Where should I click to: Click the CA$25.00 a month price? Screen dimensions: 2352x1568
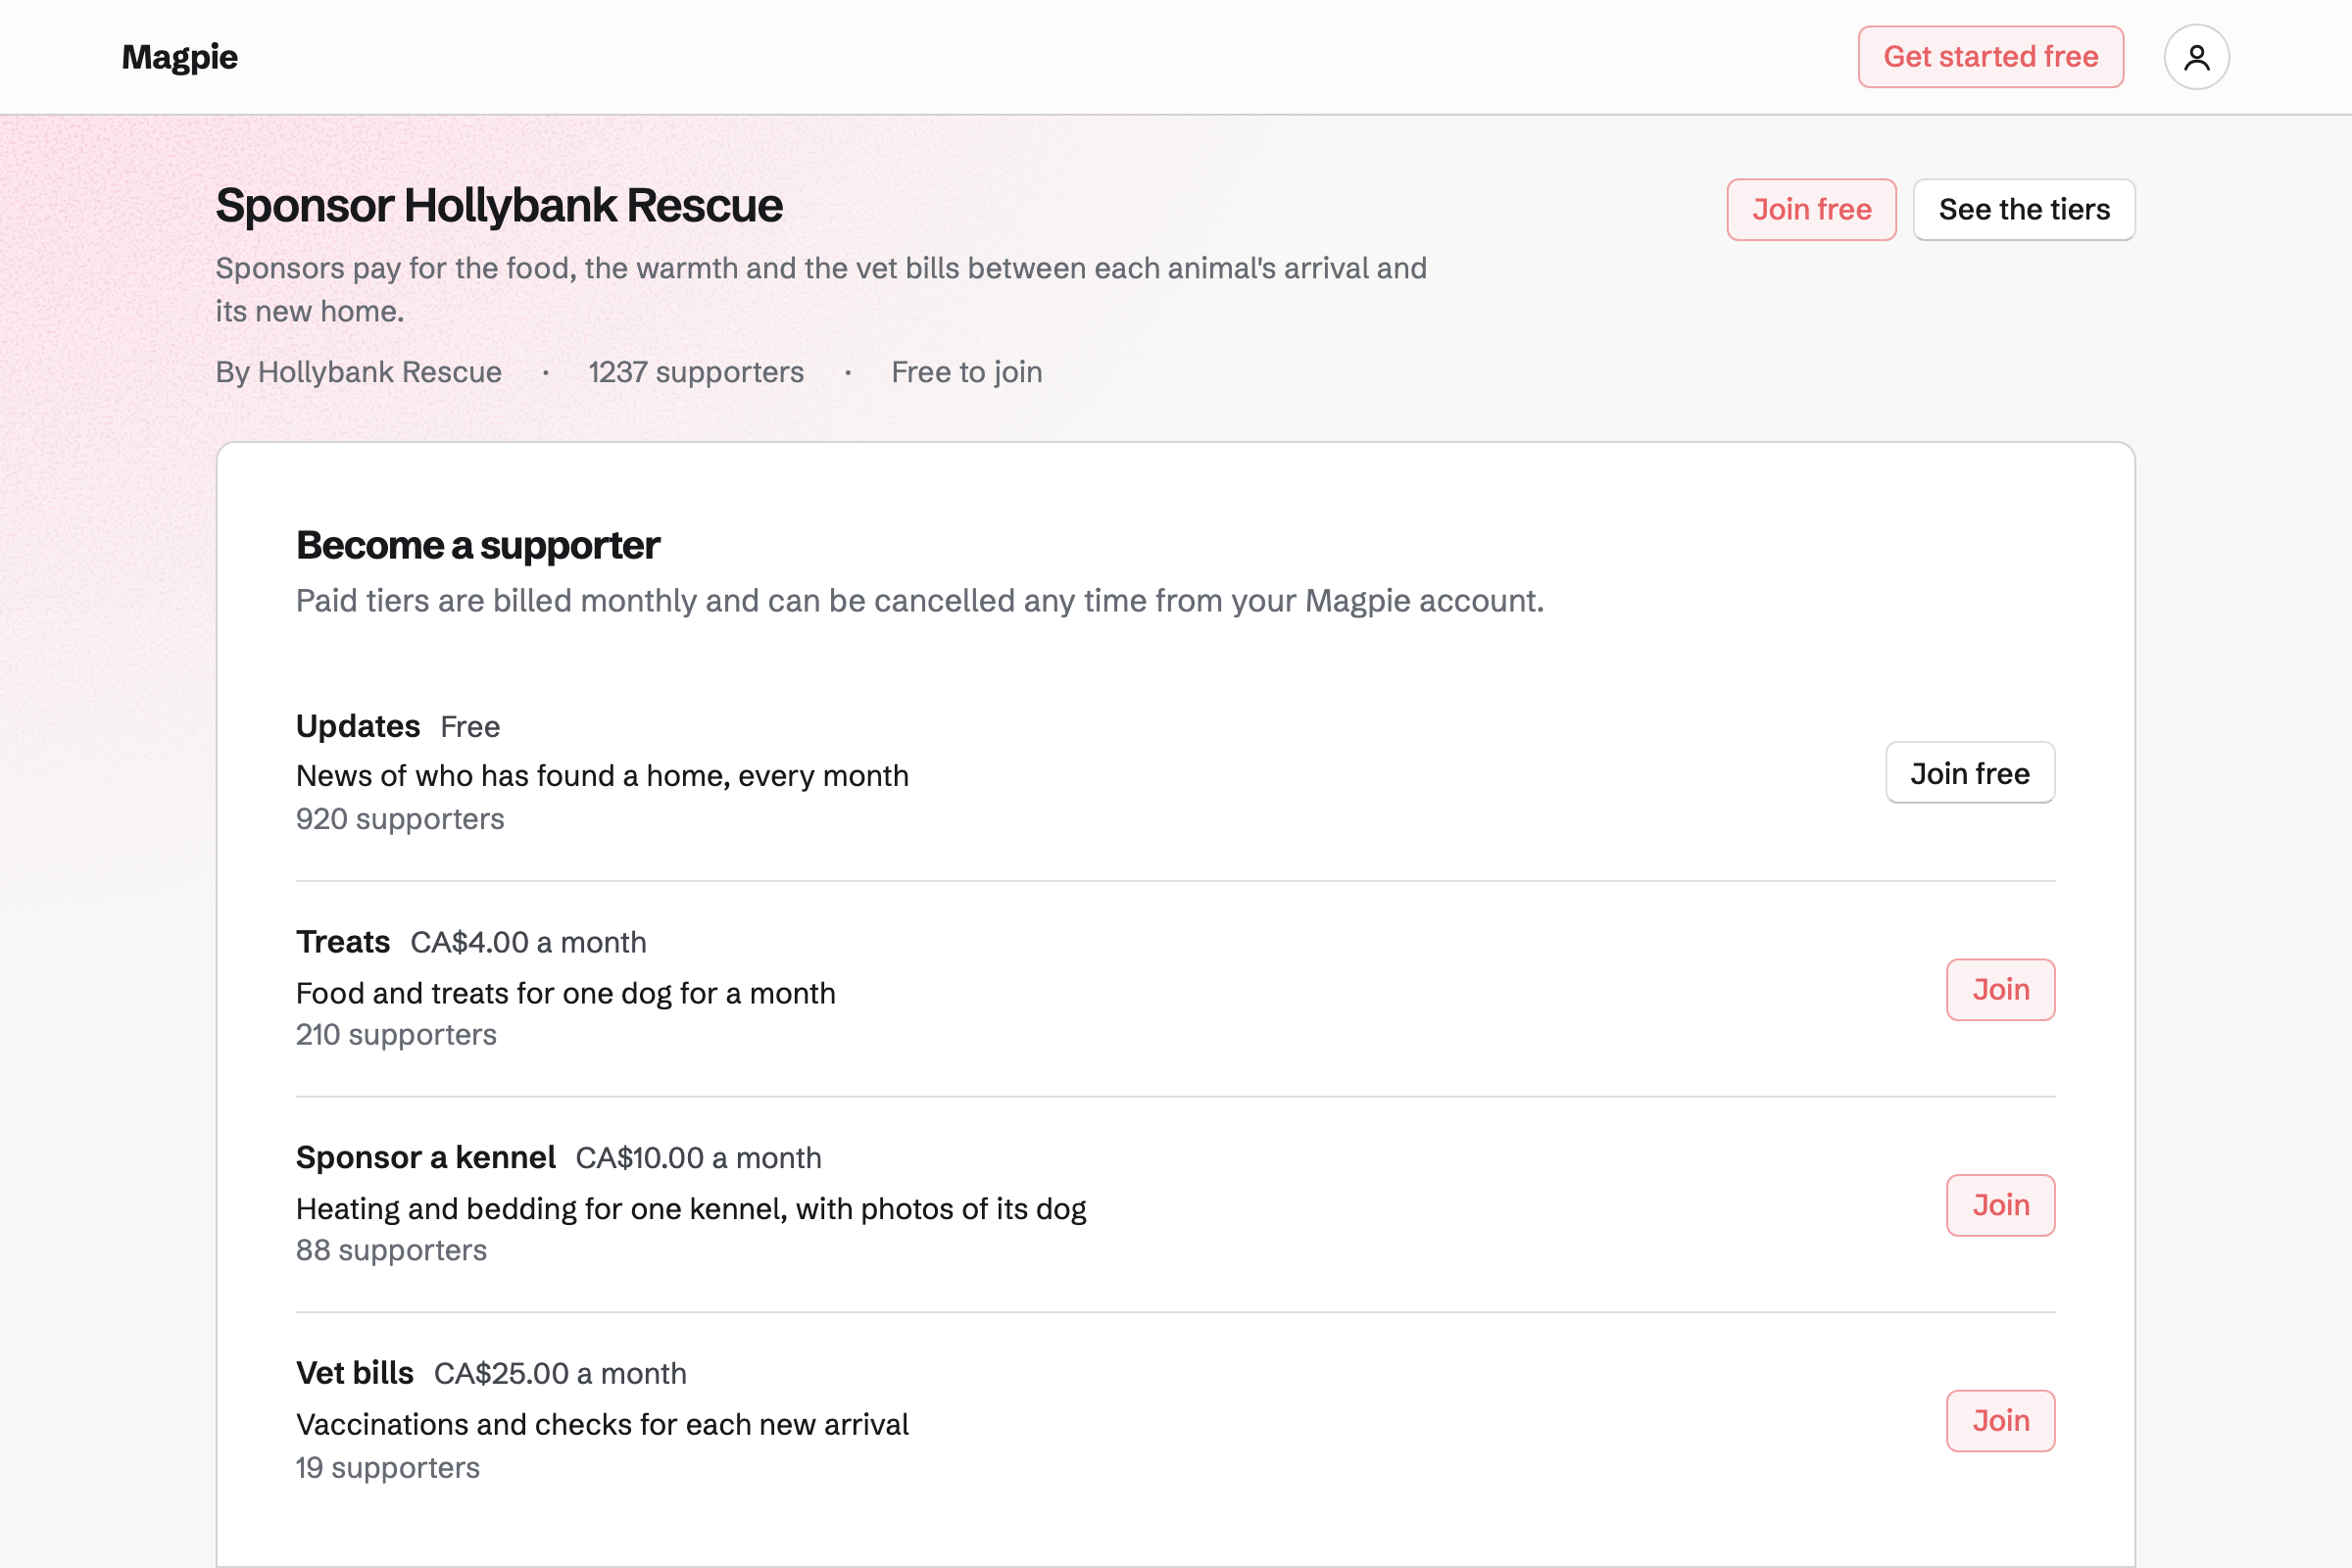[x=561, y=1374]
